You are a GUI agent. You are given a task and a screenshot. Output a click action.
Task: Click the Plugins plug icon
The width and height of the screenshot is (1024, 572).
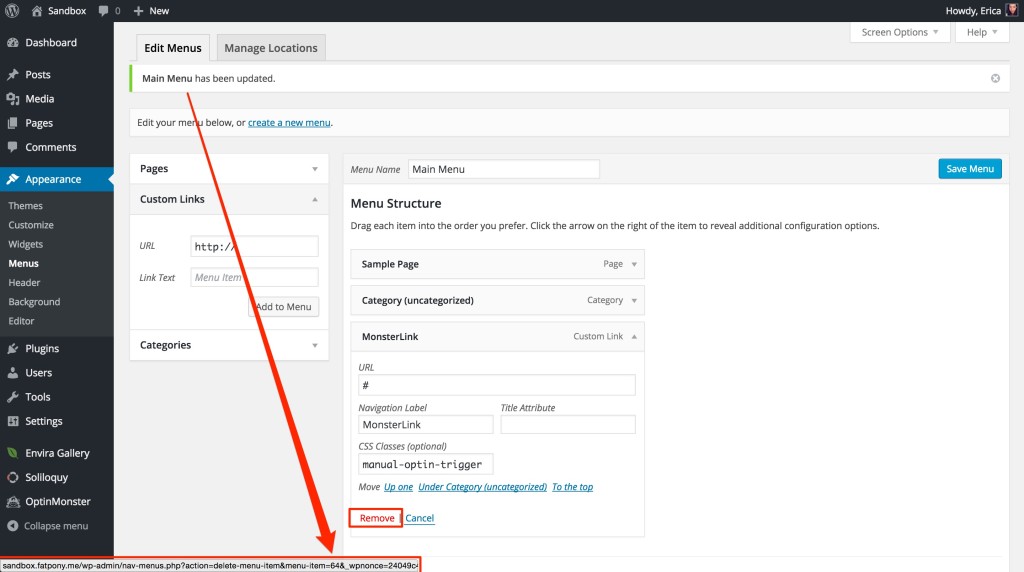point(12,349)
